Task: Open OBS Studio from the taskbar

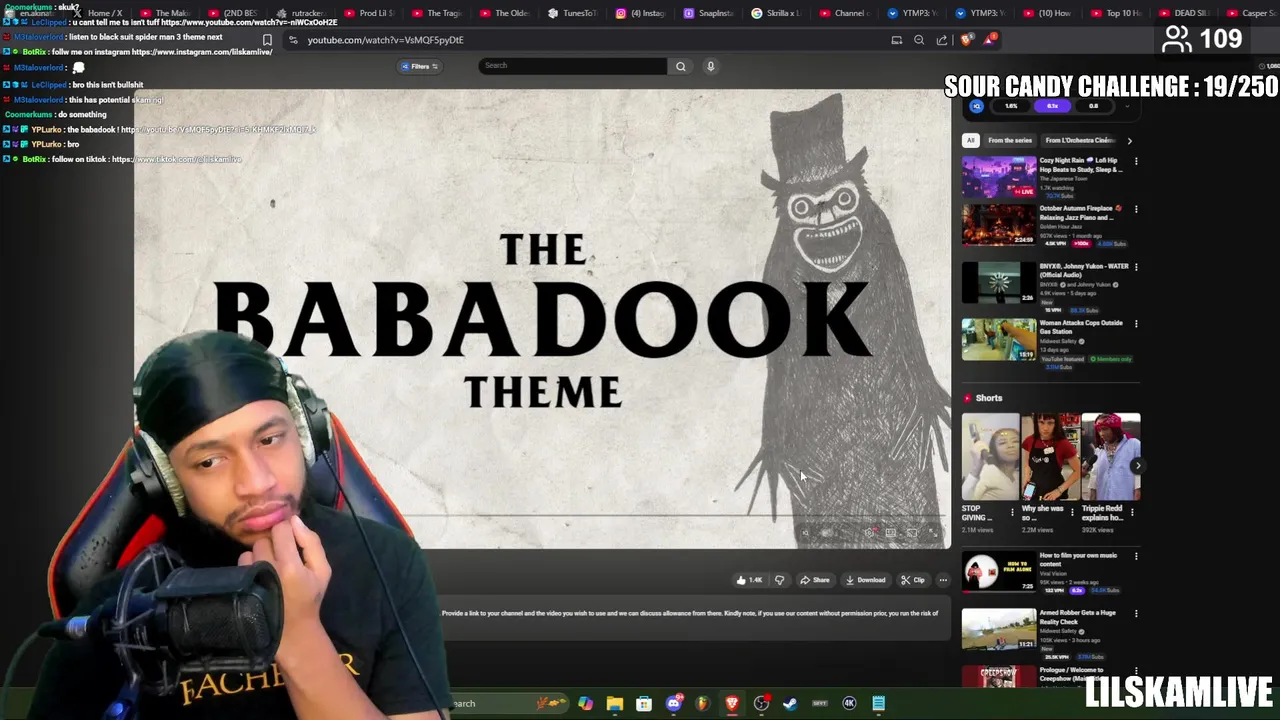Action: pos(761,704)
